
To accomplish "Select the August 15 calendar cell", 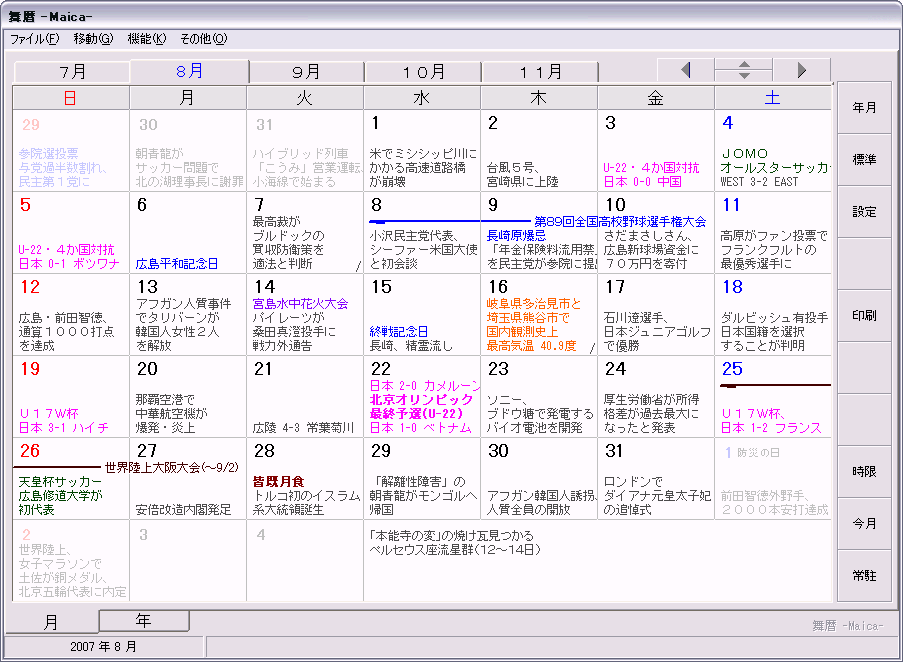I will (422, 314).
